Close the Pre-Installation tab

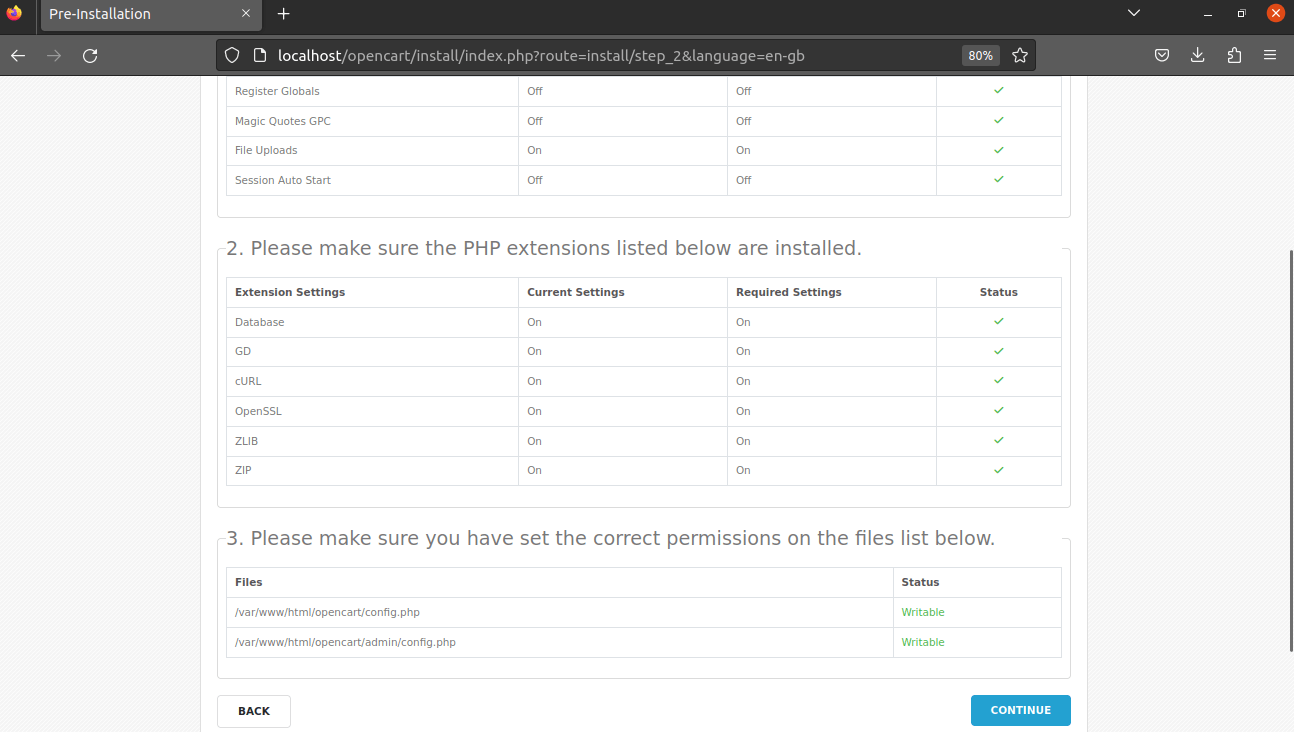pos(246,14)
